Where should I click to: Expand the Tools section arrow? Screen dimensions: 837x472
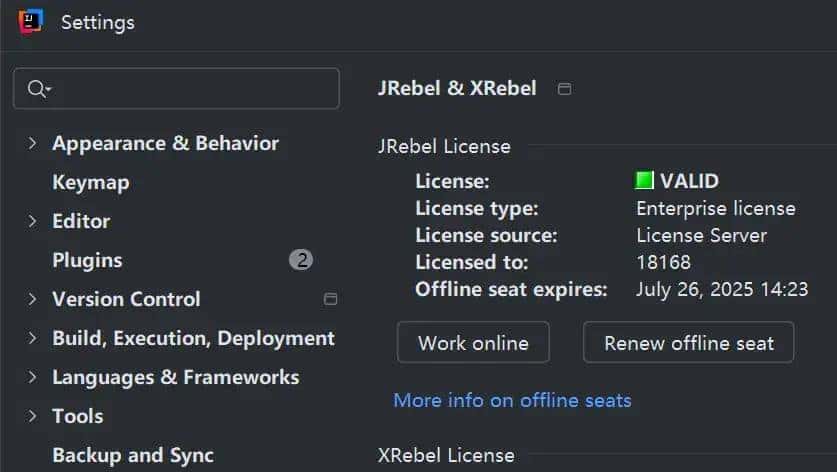pyautogui.click(x=33, y=416)
